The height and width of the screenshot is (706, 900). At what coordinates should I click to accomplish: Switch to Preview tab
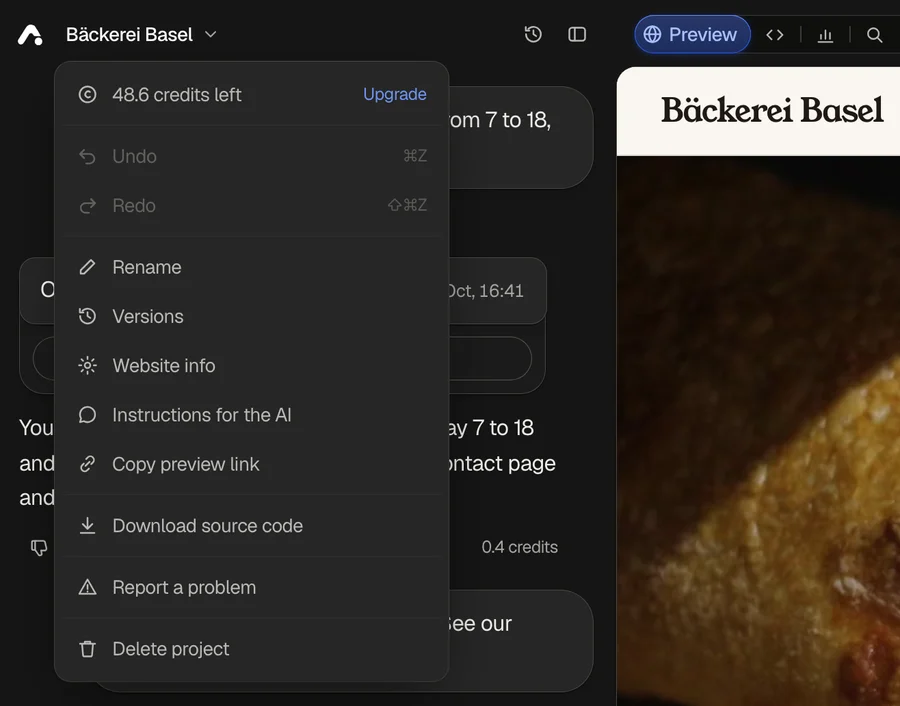(692, 34)
